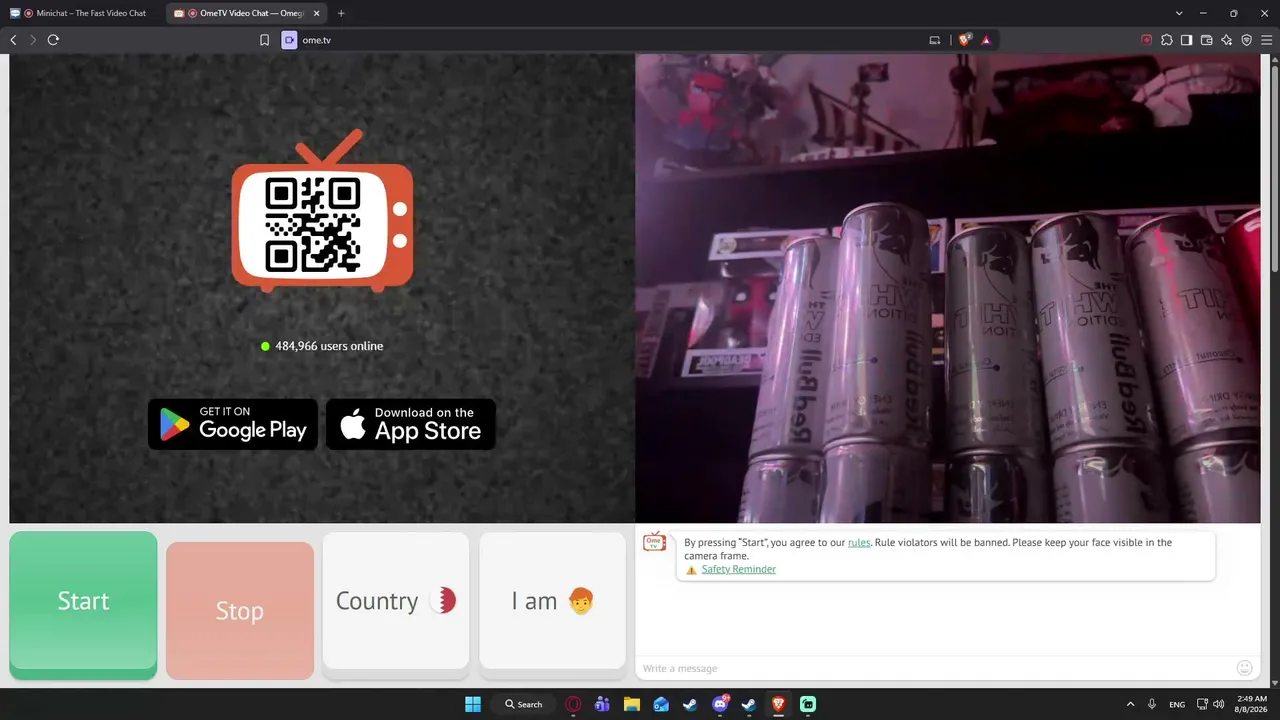Screen dimensions: 1280x720
Task: Open Brave Wallet
Action: [x=1206, y=40]
